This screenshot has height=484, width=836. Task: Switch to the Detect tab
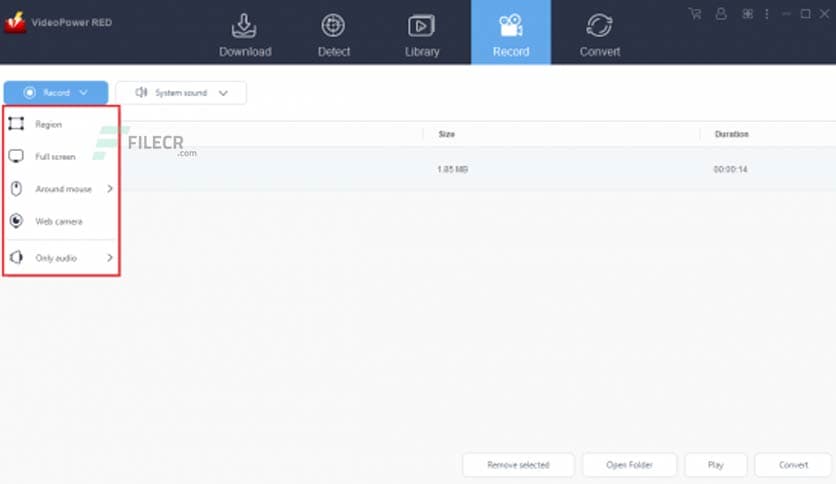click(x=333, y=35)
